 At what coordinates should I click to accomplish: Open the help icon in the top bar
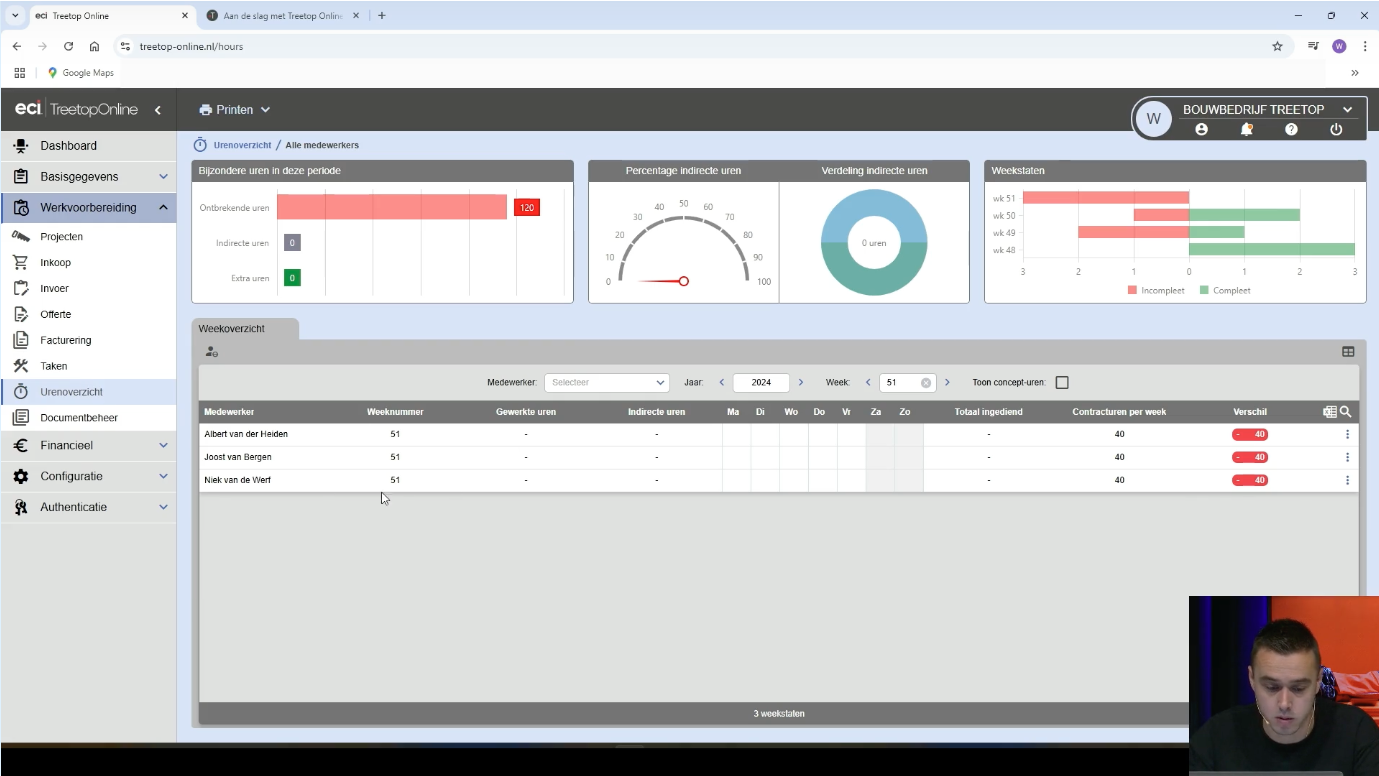(x=1290, y=128)
